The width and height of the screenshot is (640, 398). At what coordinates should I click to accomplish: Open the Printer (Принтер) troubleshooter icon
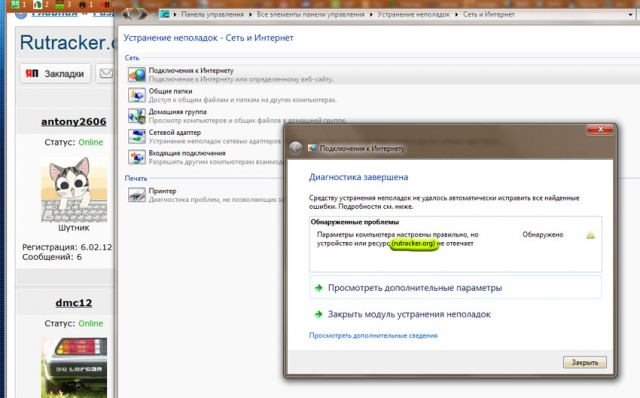(x=137, y=195)
